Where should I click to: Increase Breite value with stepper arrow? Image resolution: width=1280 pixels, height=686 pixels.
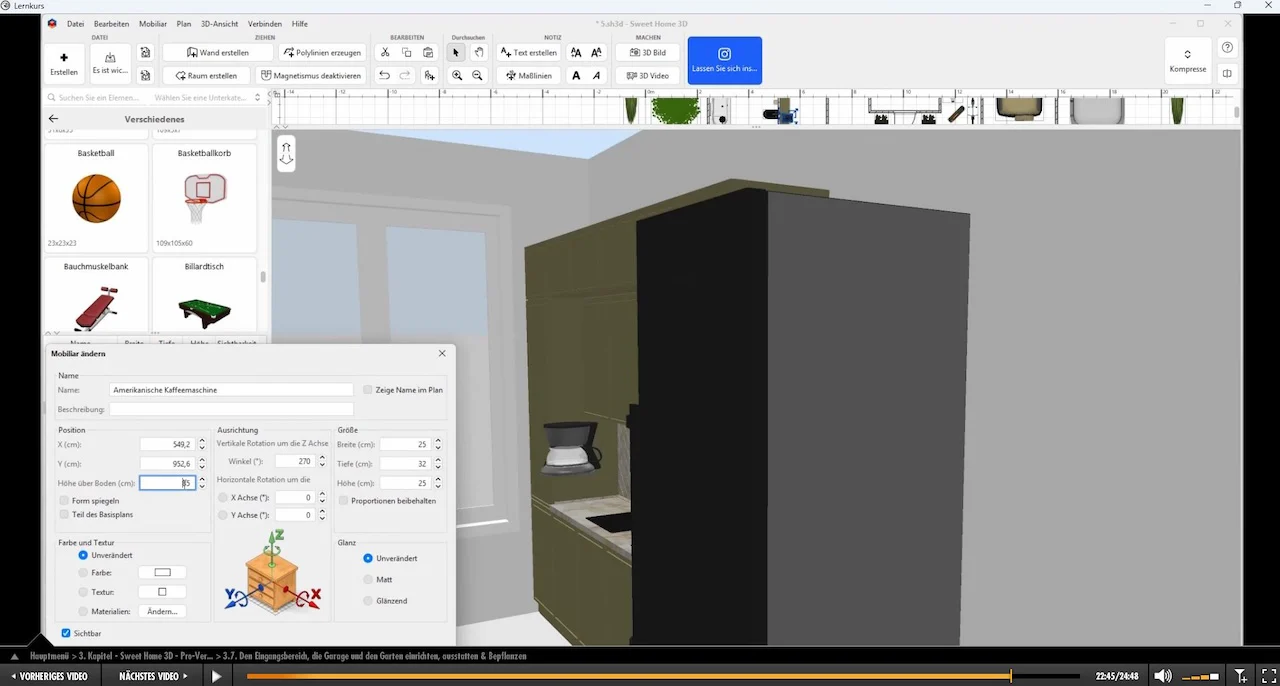point(438,441)
